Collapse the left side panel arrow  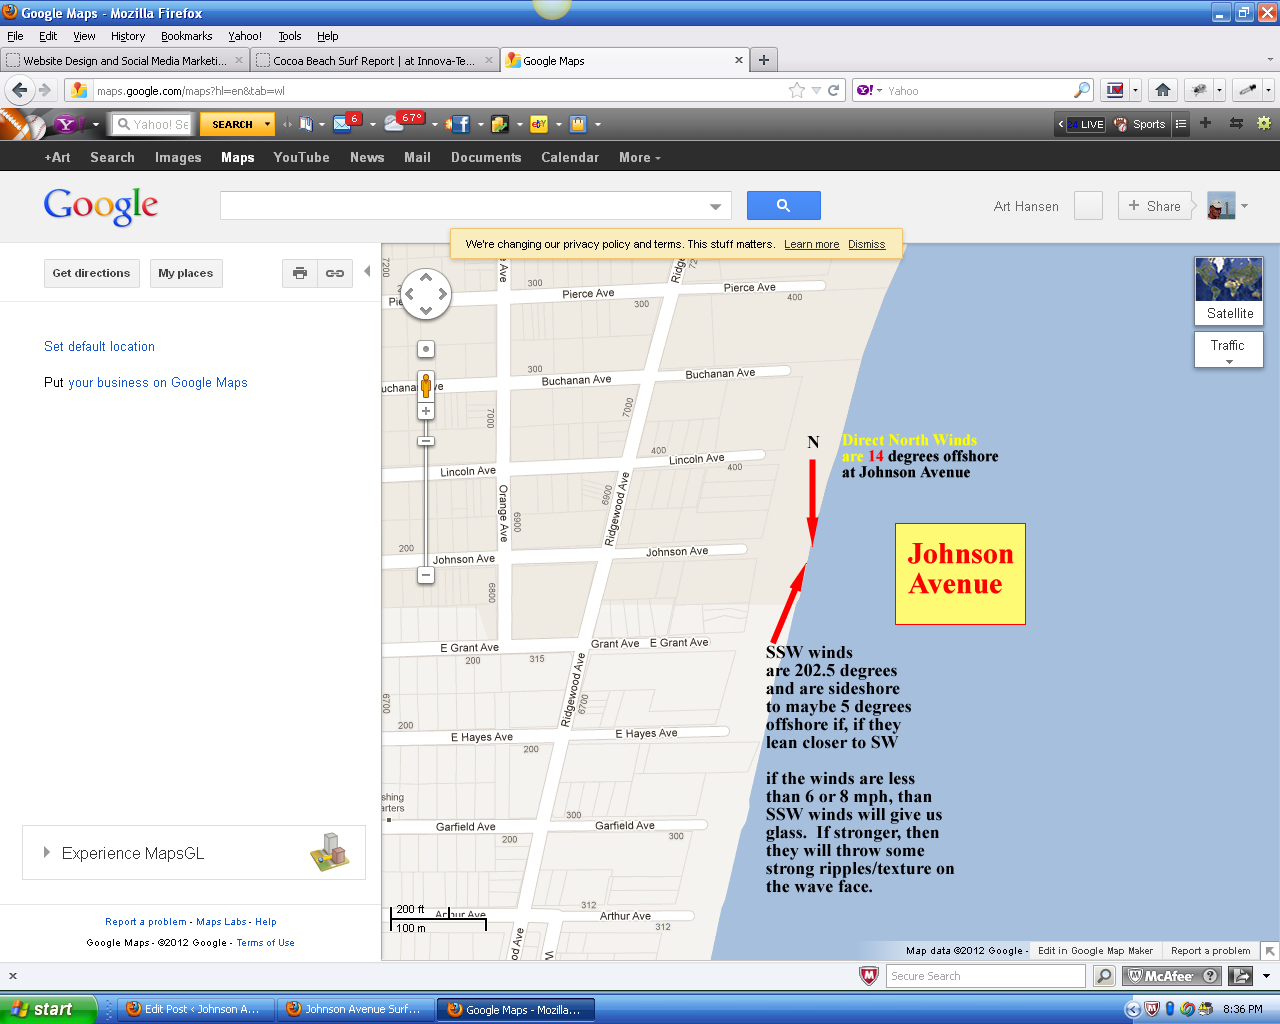367,271
